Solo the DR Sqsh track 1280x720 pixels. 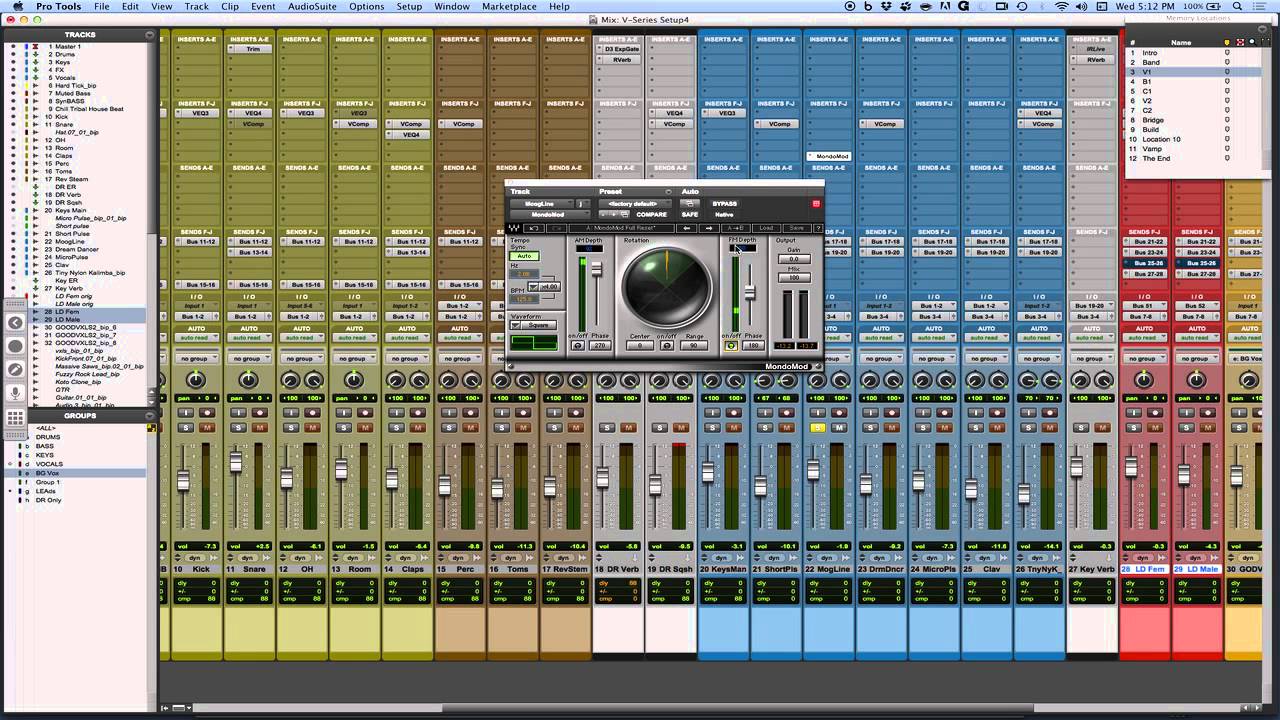[x=659, y=428]
